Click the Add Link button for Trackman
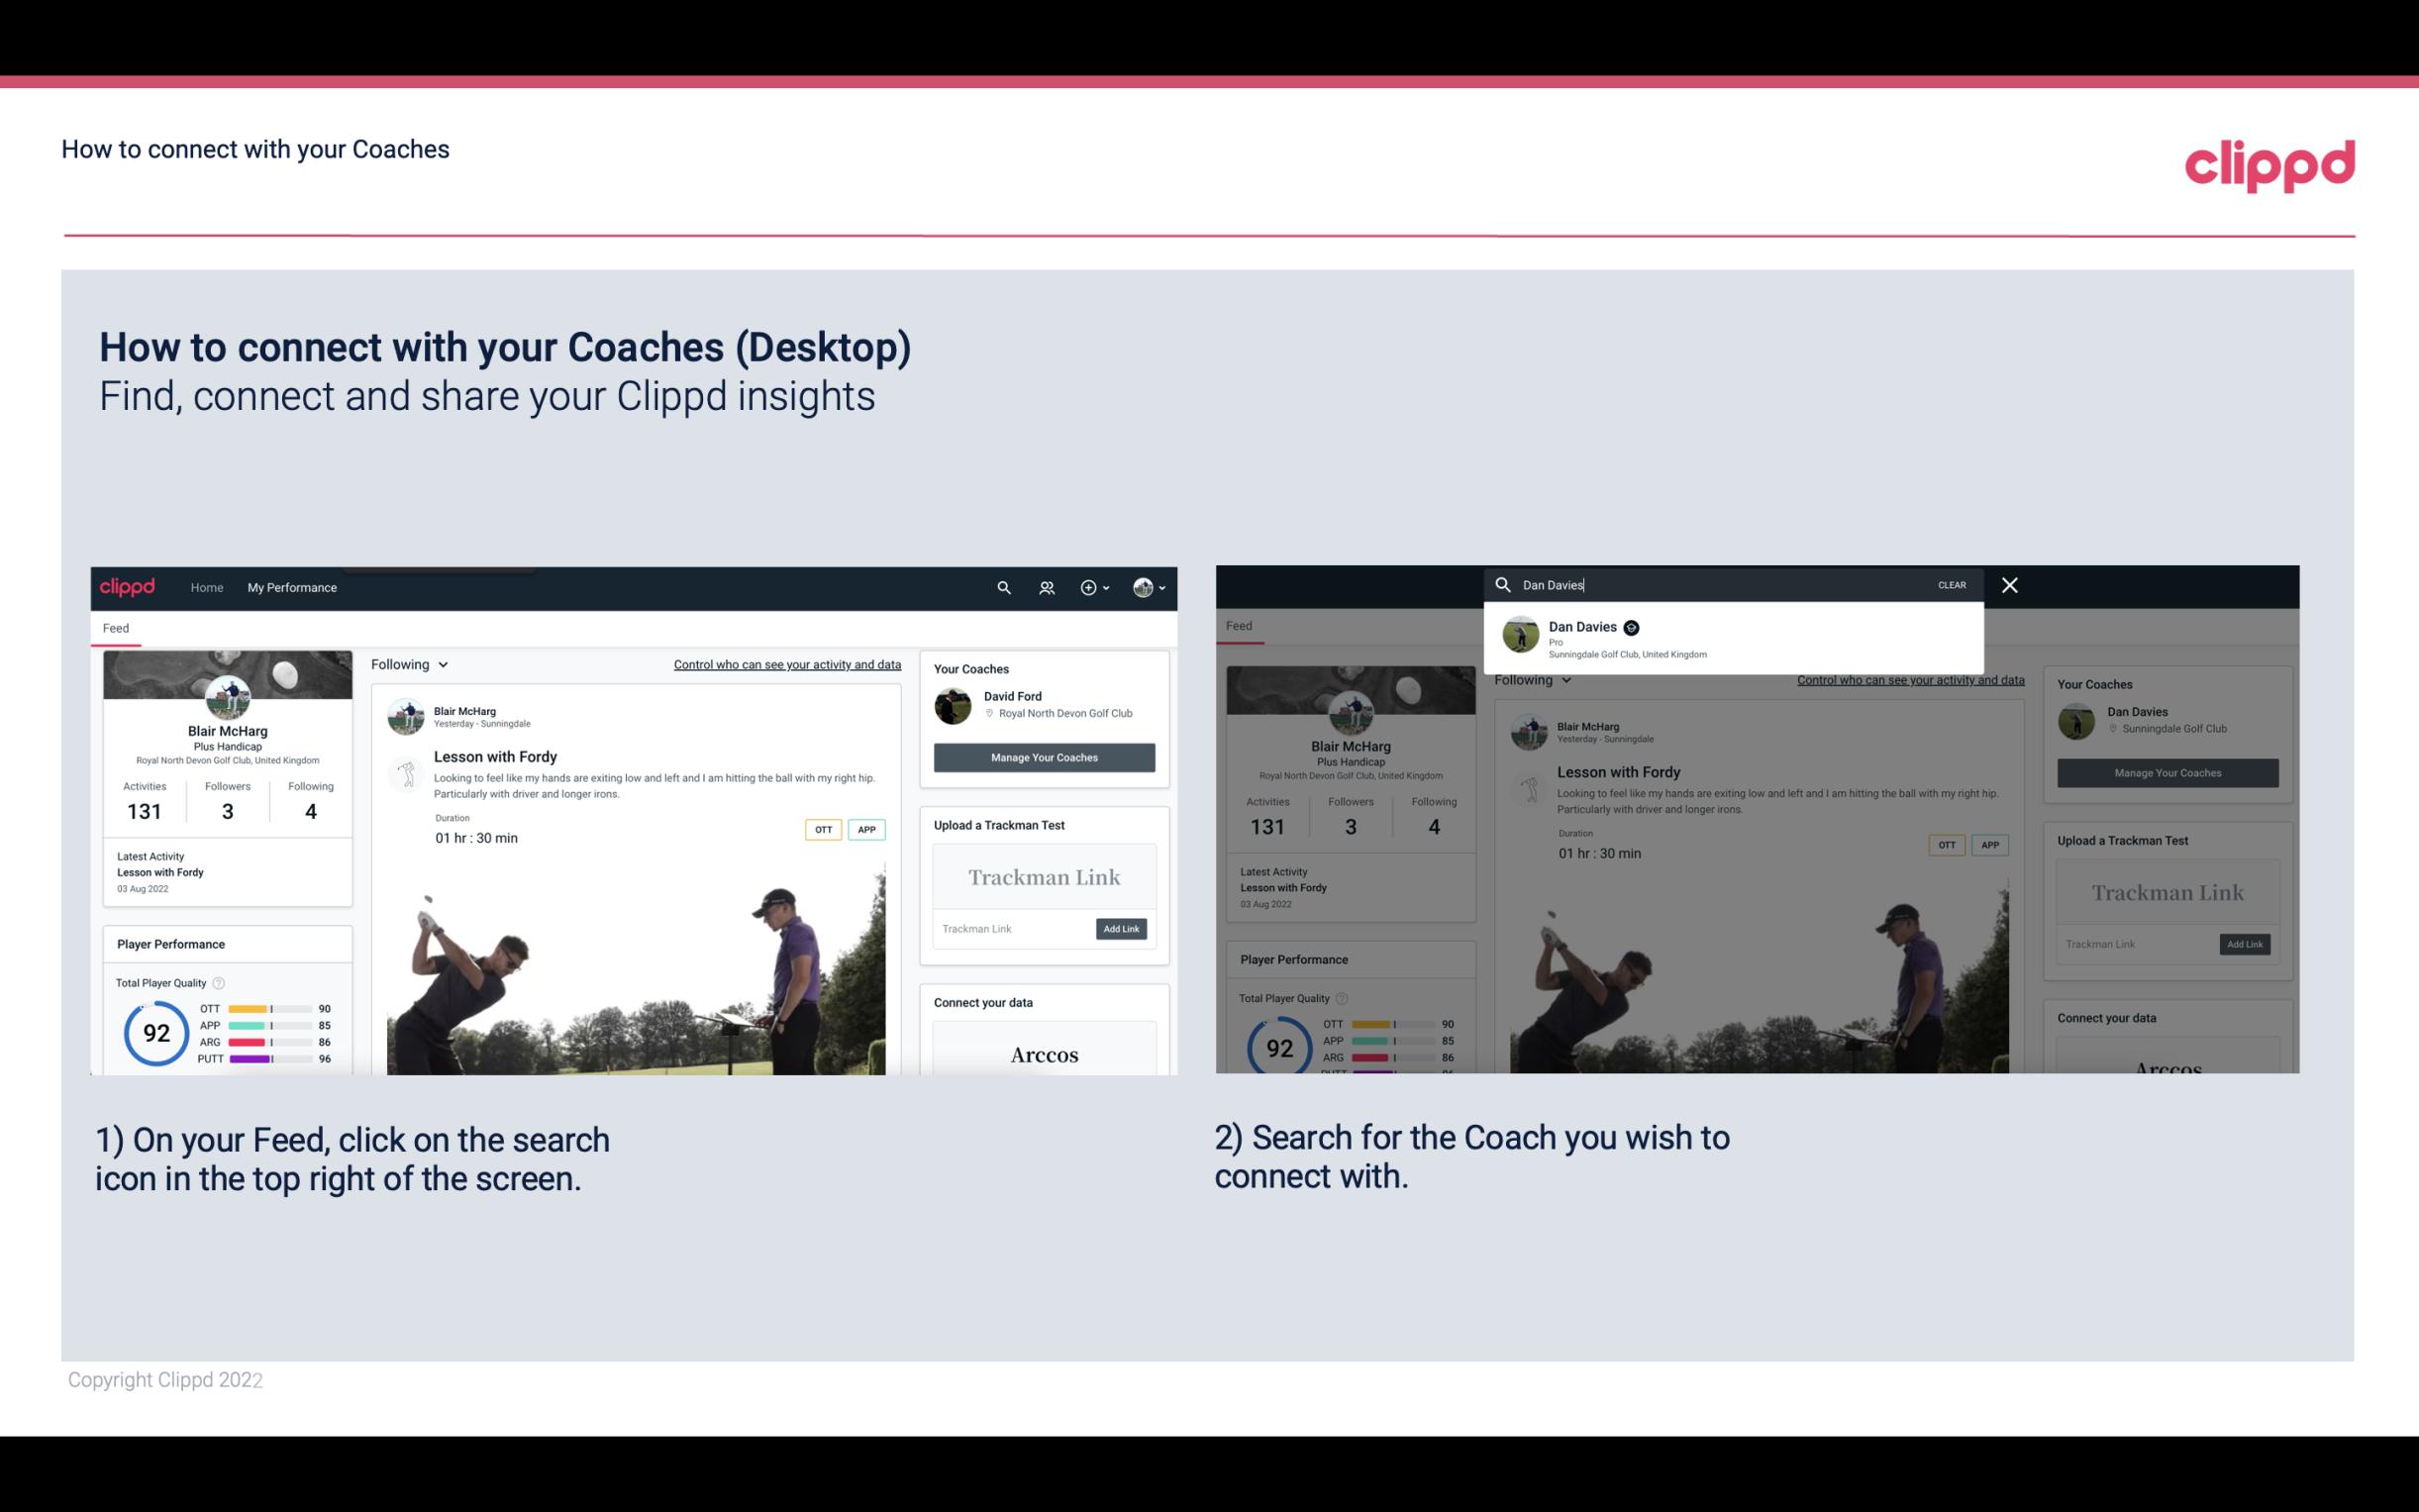Screen dimensions: 2419x1512 coord(1120,929)
